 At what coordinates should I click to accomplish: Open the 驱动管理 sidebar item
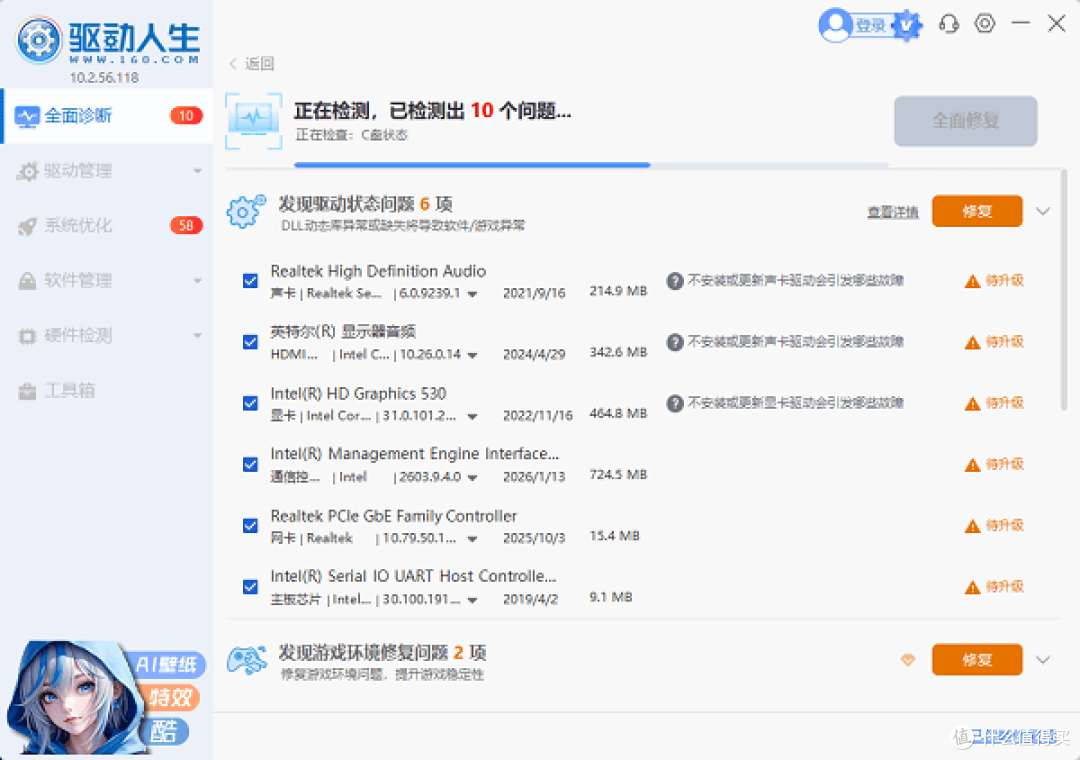[x=107, y=171]
